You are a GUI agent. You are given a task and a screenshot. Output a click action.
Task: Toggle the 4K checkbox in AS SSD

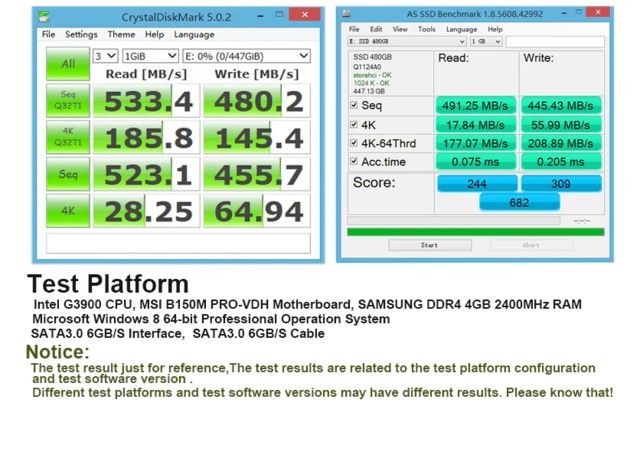(x=353, y=125)
